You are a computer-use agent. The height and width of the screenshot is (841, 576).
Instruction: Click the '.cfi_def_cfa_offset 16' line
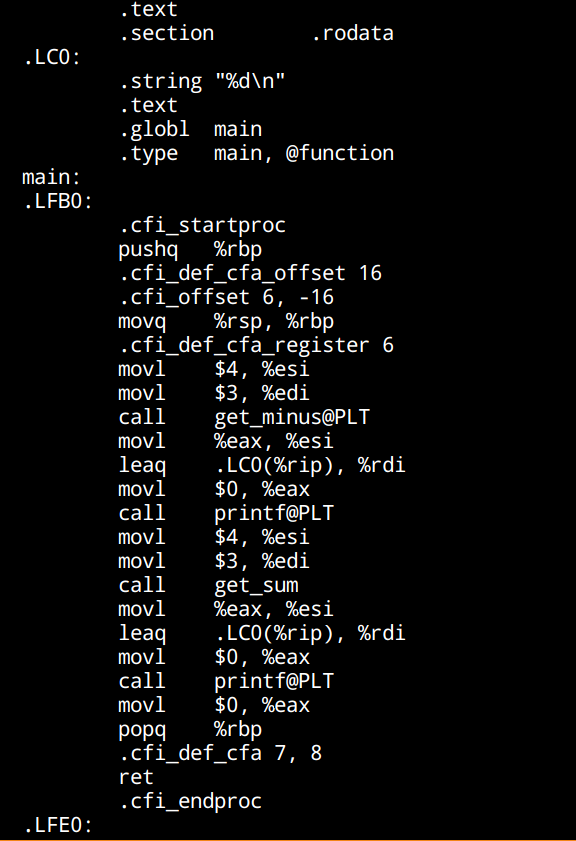250,273
